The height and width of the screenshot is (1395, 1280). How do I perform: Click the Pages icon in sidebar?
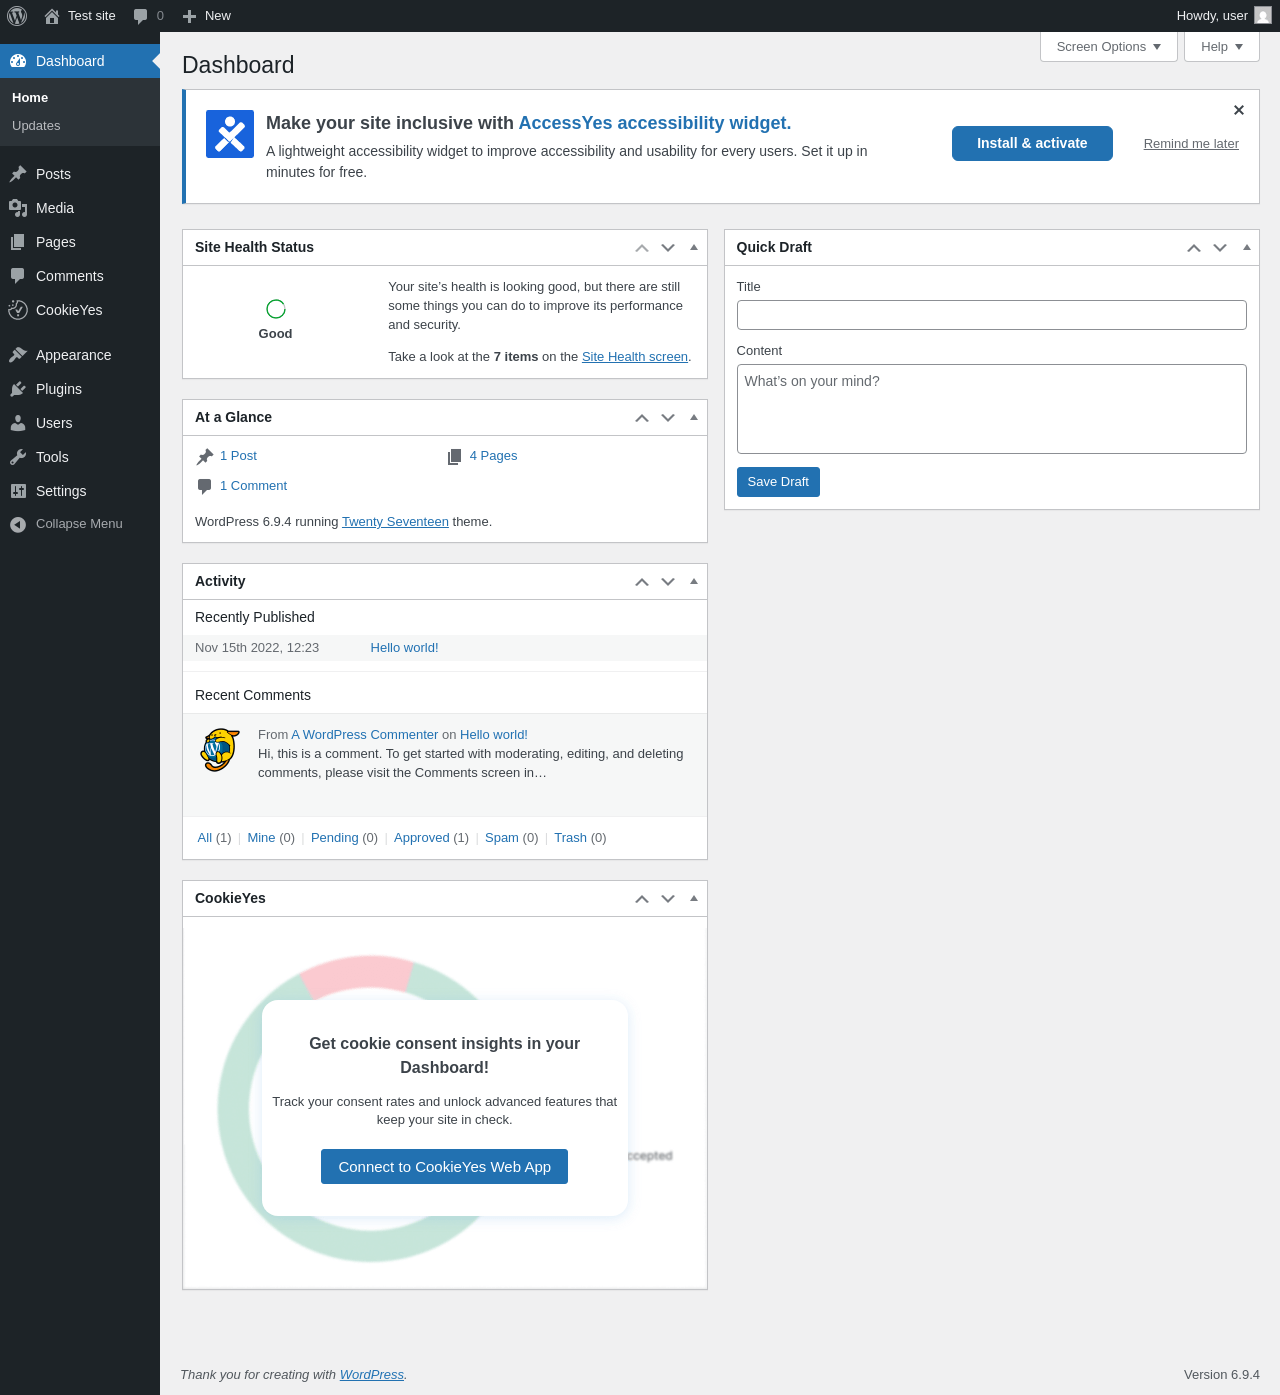pyautogui.click(x=18, y=242)
